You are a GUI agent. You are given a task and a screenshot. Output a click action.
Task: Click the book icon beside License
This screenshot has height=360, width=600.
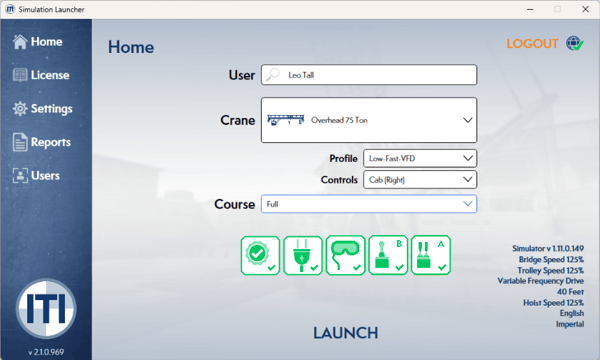click(20, 75)
